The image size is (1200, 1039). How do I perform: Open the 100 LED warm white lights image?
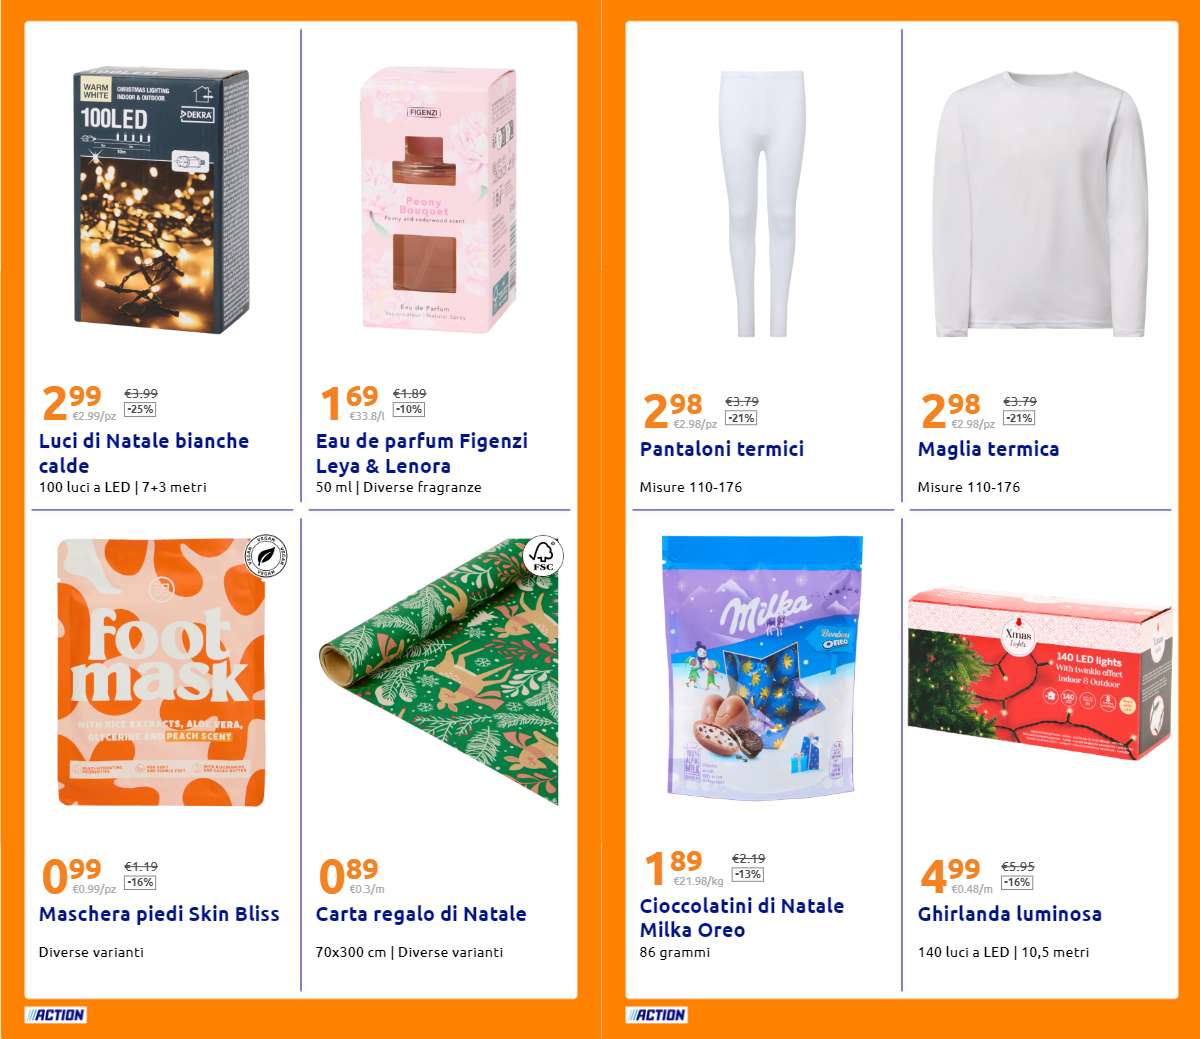tap(162, 201)
